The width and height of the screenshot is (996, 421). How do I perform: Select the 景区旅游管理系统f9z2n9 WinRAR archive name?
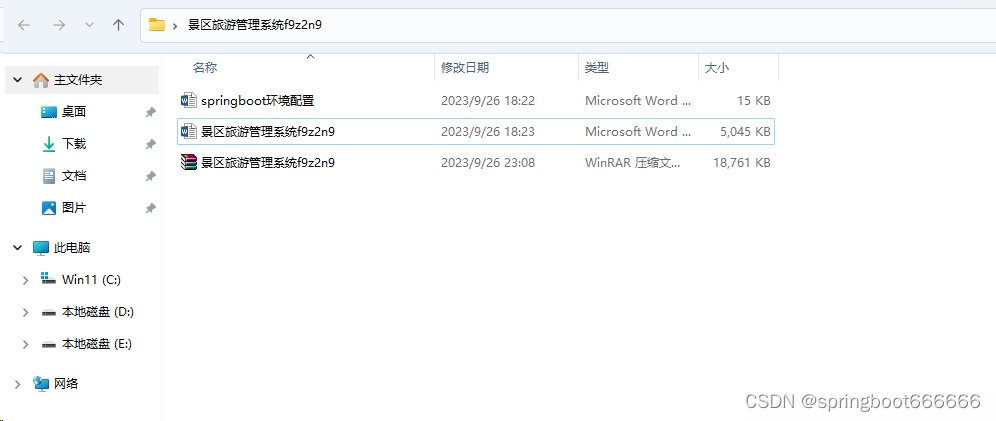click(268, 163)
